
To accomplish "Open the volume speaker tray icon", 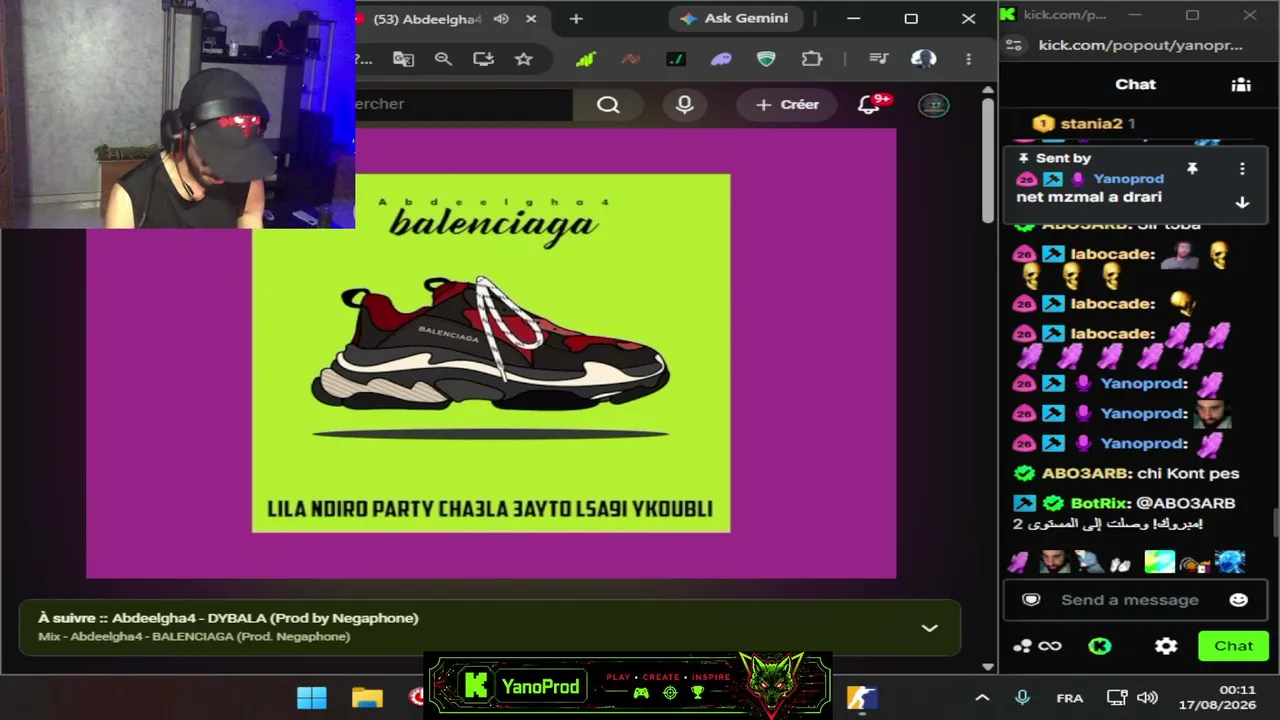I will click(1147, 698).
